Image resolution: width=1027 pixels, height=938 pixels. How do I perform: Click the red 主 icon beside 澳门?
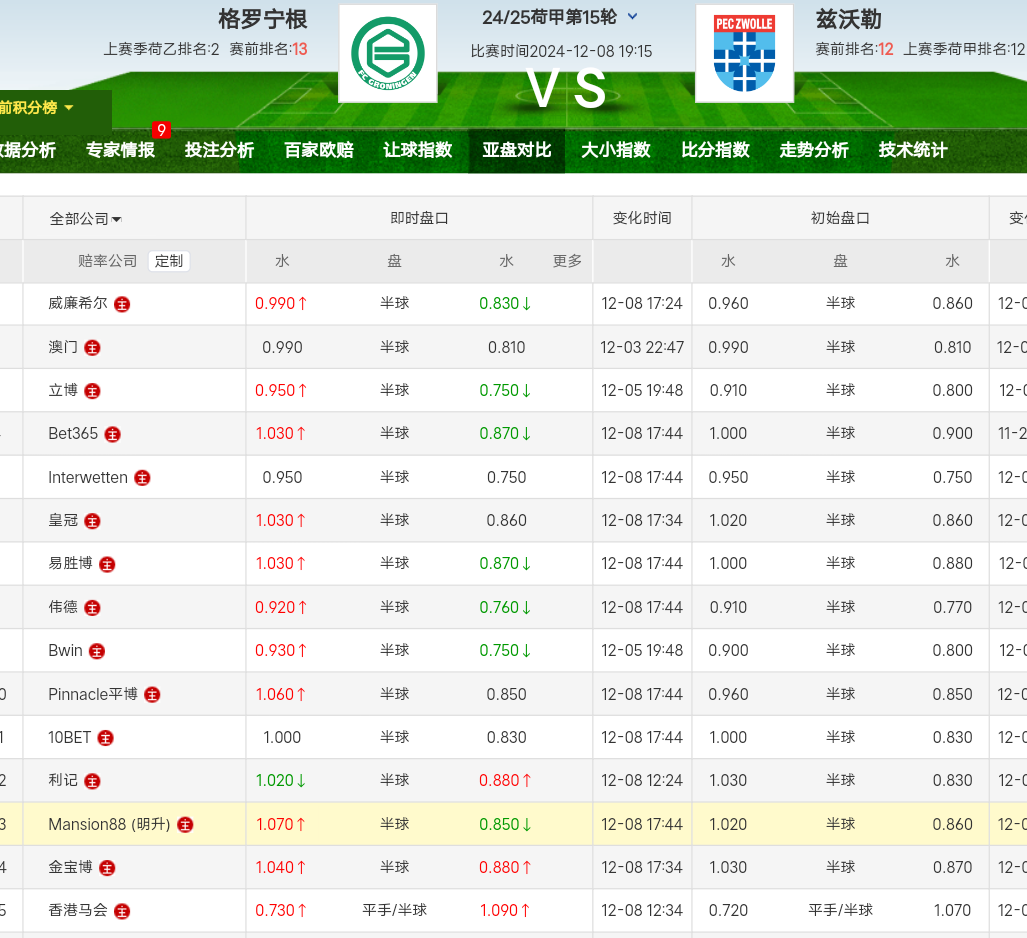coord(92,348)
